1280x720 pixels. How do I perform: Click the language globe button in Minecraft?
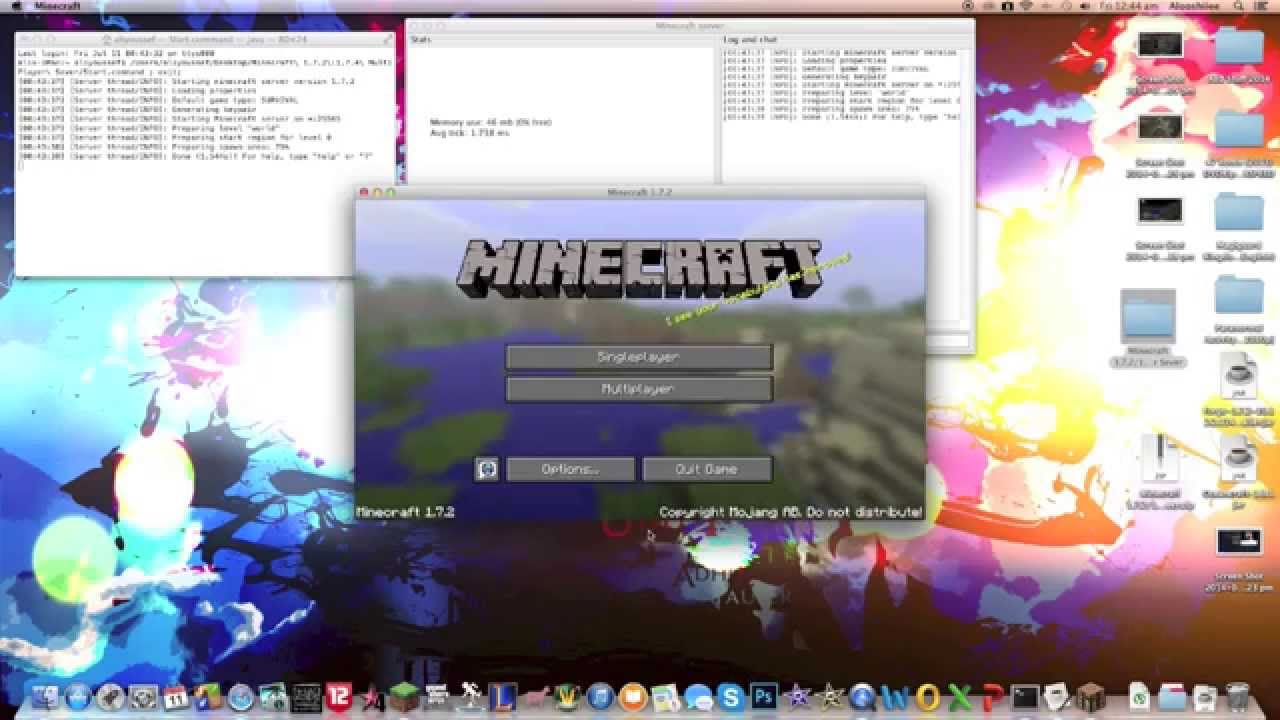pos(487,468)
